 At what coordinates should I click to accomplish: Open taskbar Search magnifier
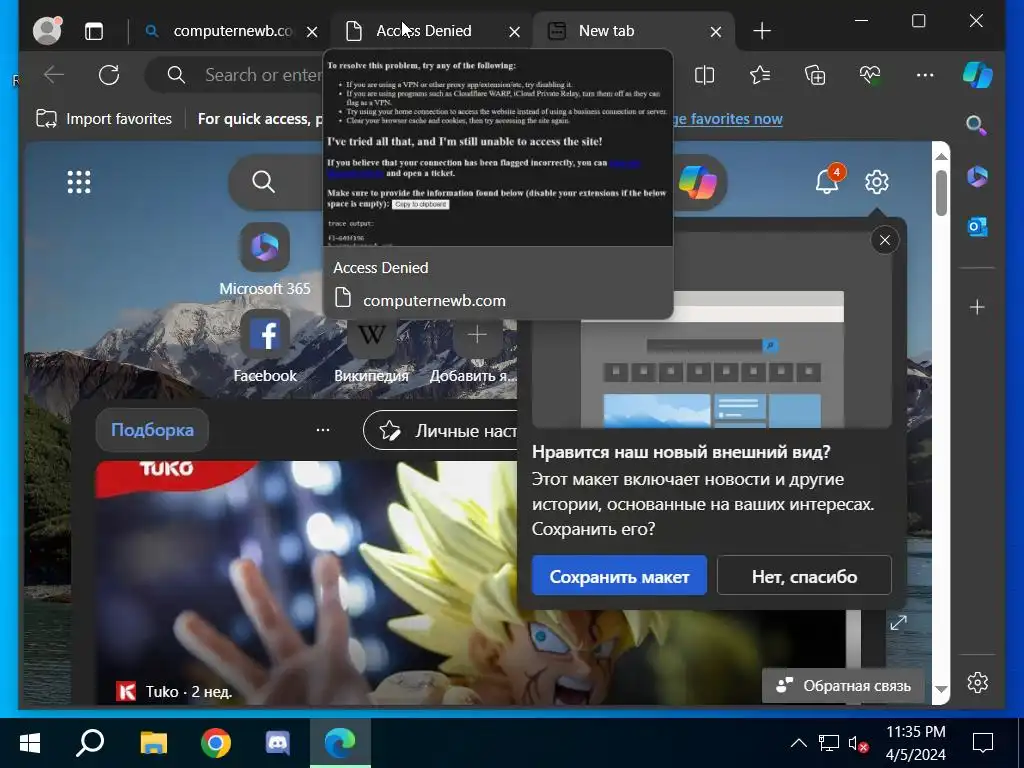(90, 743)
